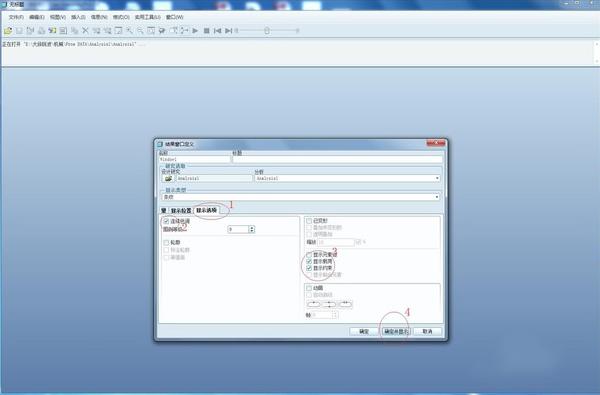Open the 视图(V) menu
Image resolution: width=600 pixels, height=395 pixels.
57,17
